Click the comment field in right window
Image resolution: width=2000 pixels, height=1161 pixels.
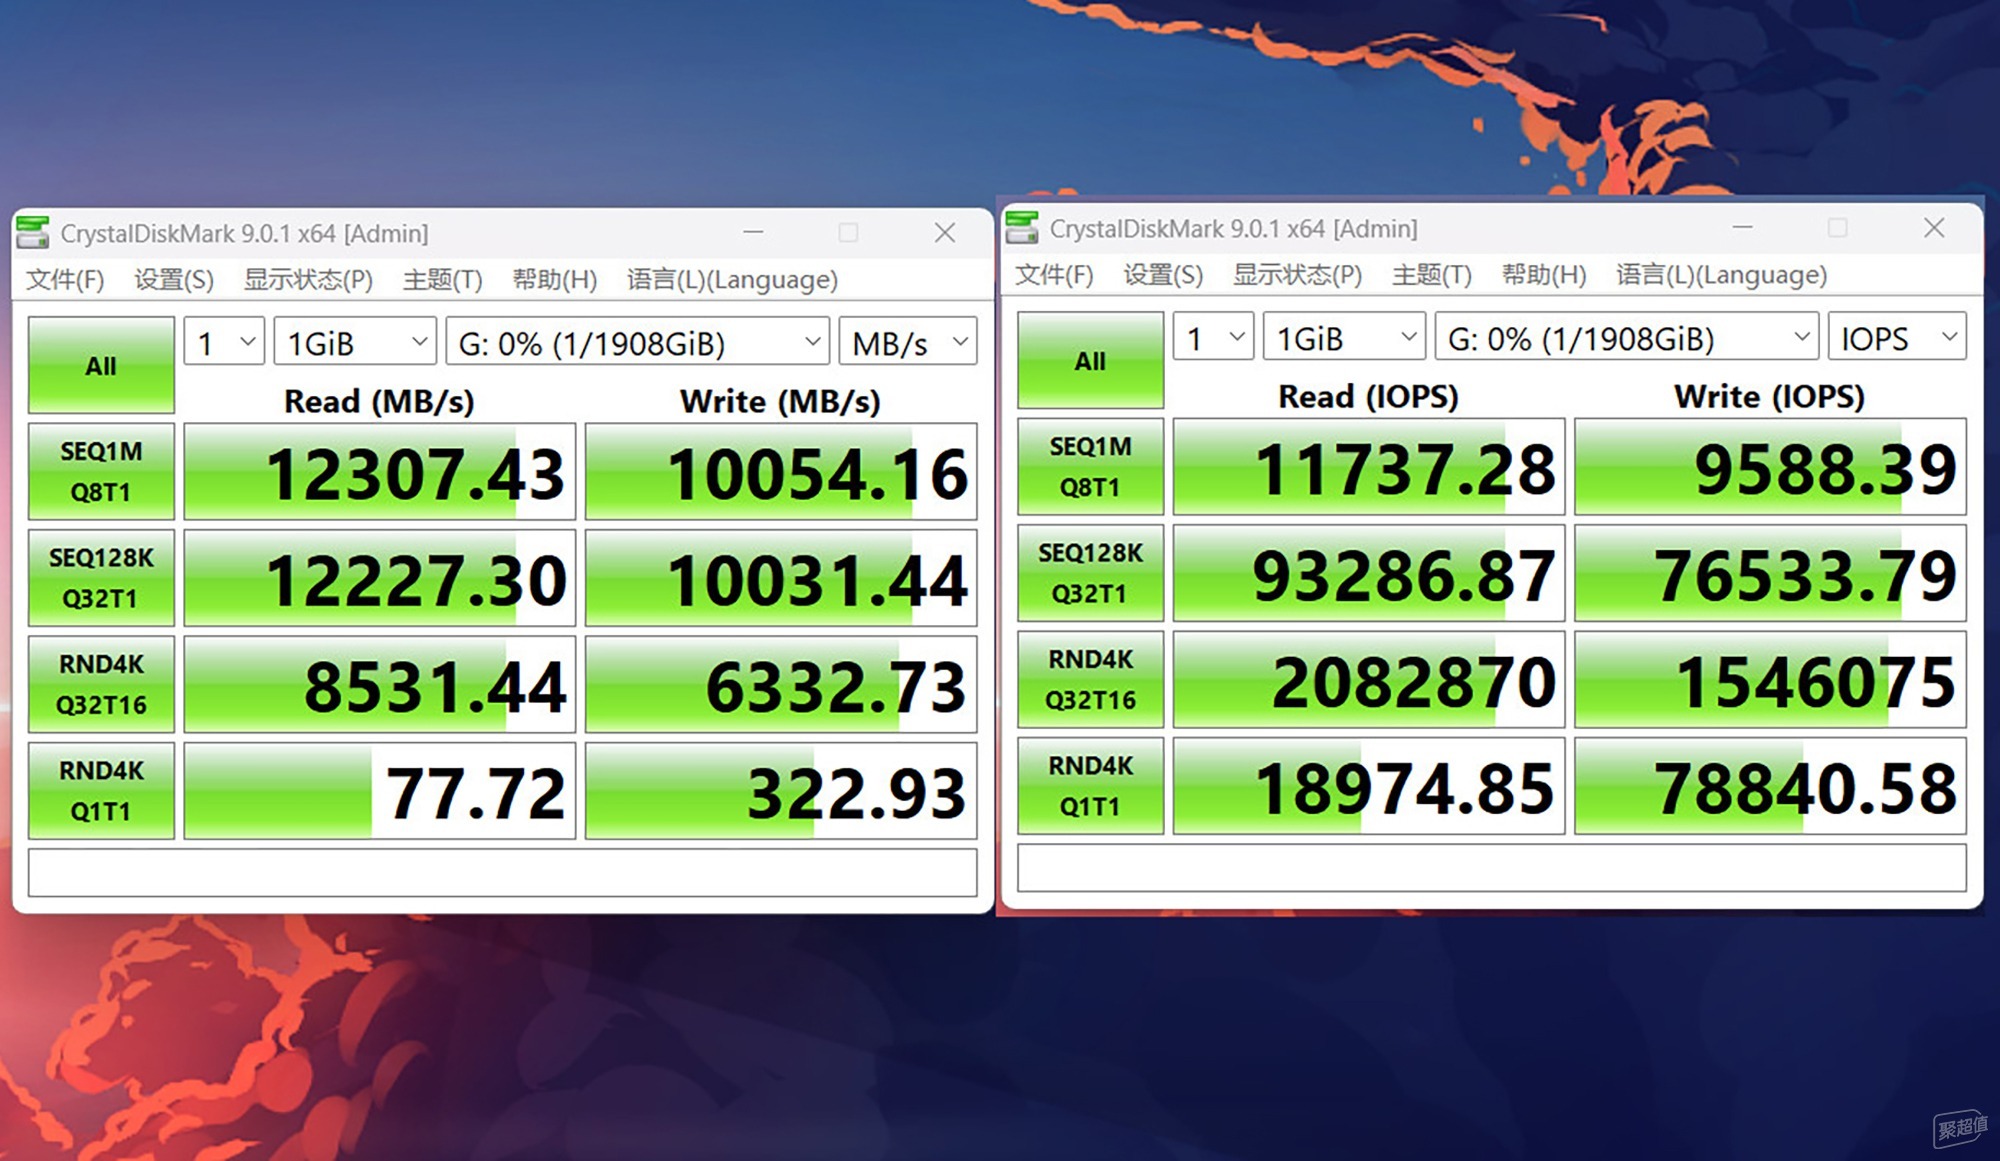click(1491, 867)
